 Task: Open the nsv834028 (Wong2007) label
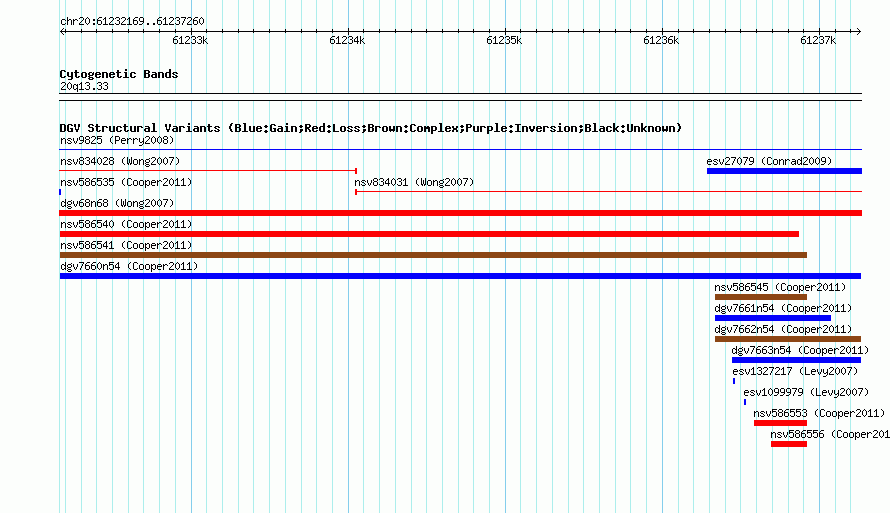[120, 161]
